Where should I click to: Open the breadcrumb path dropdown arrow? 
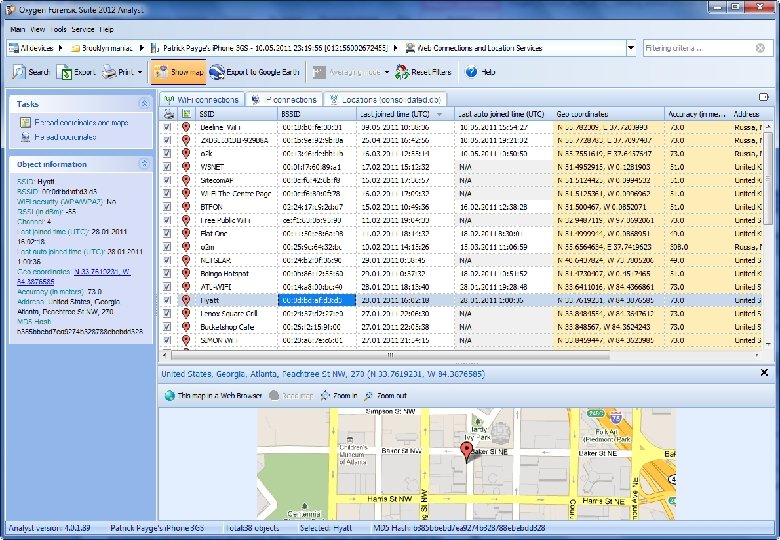[x=630, y=47]
